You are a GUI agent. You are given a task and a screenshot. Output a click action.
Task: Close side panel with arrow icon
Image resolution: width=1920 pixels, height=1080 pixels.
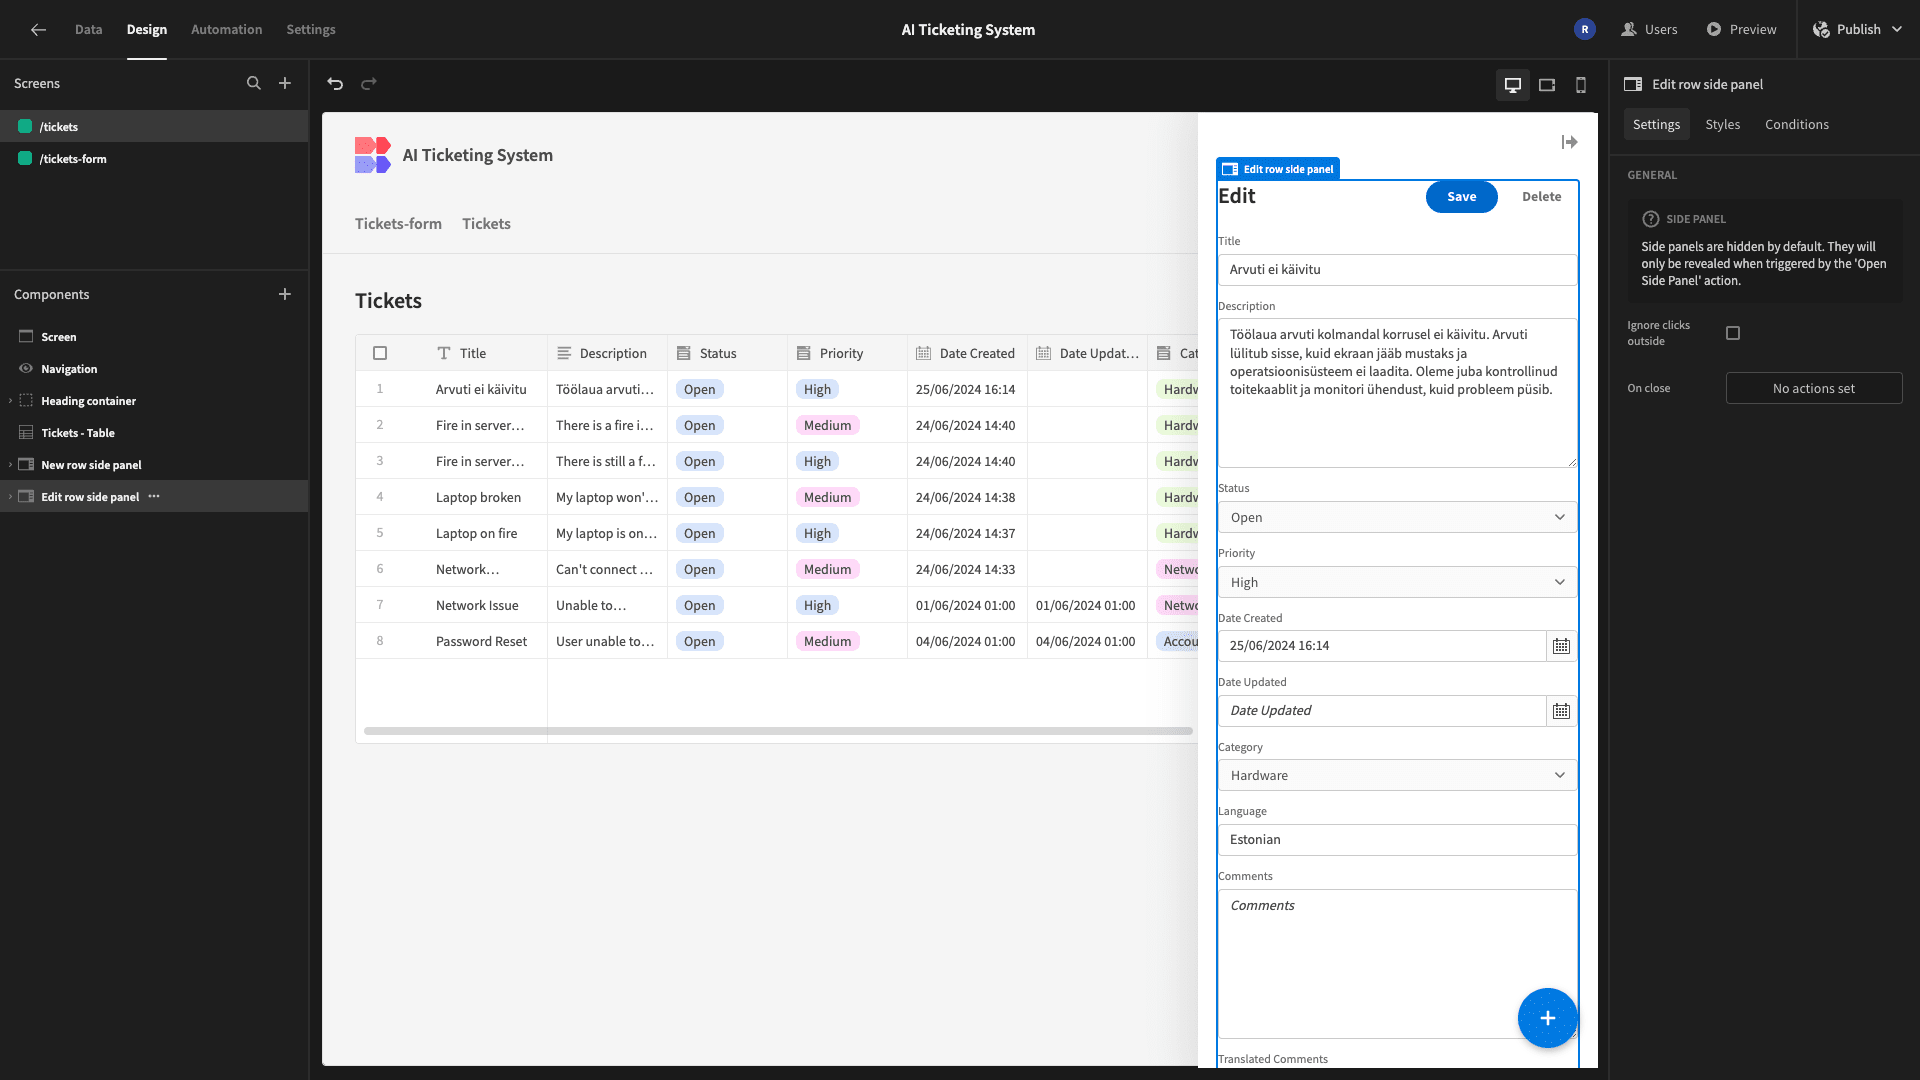pyautogui.click(x=1569, y=143)
